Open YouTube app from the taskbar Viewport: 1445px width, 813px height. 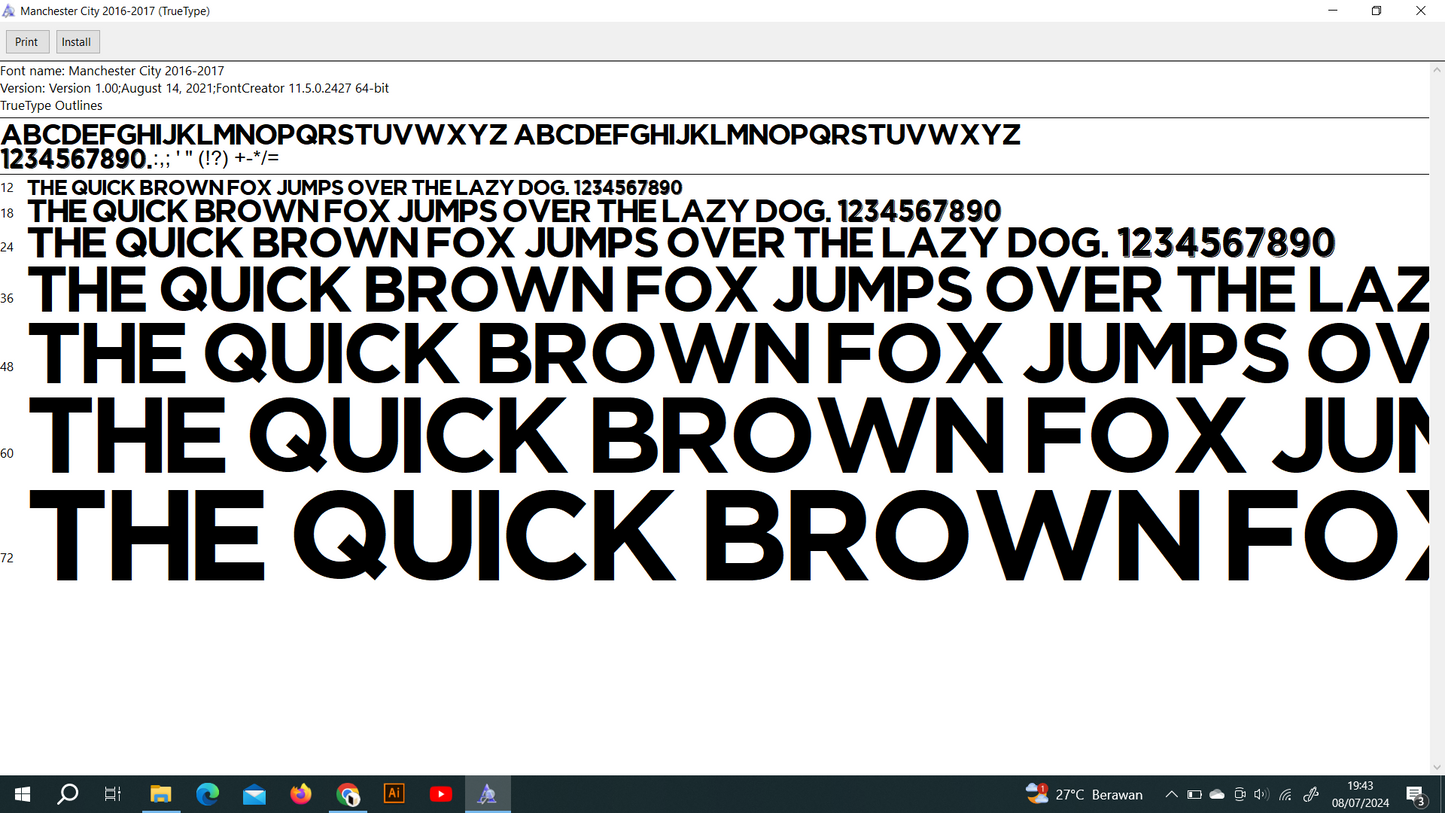click(441, 795)
